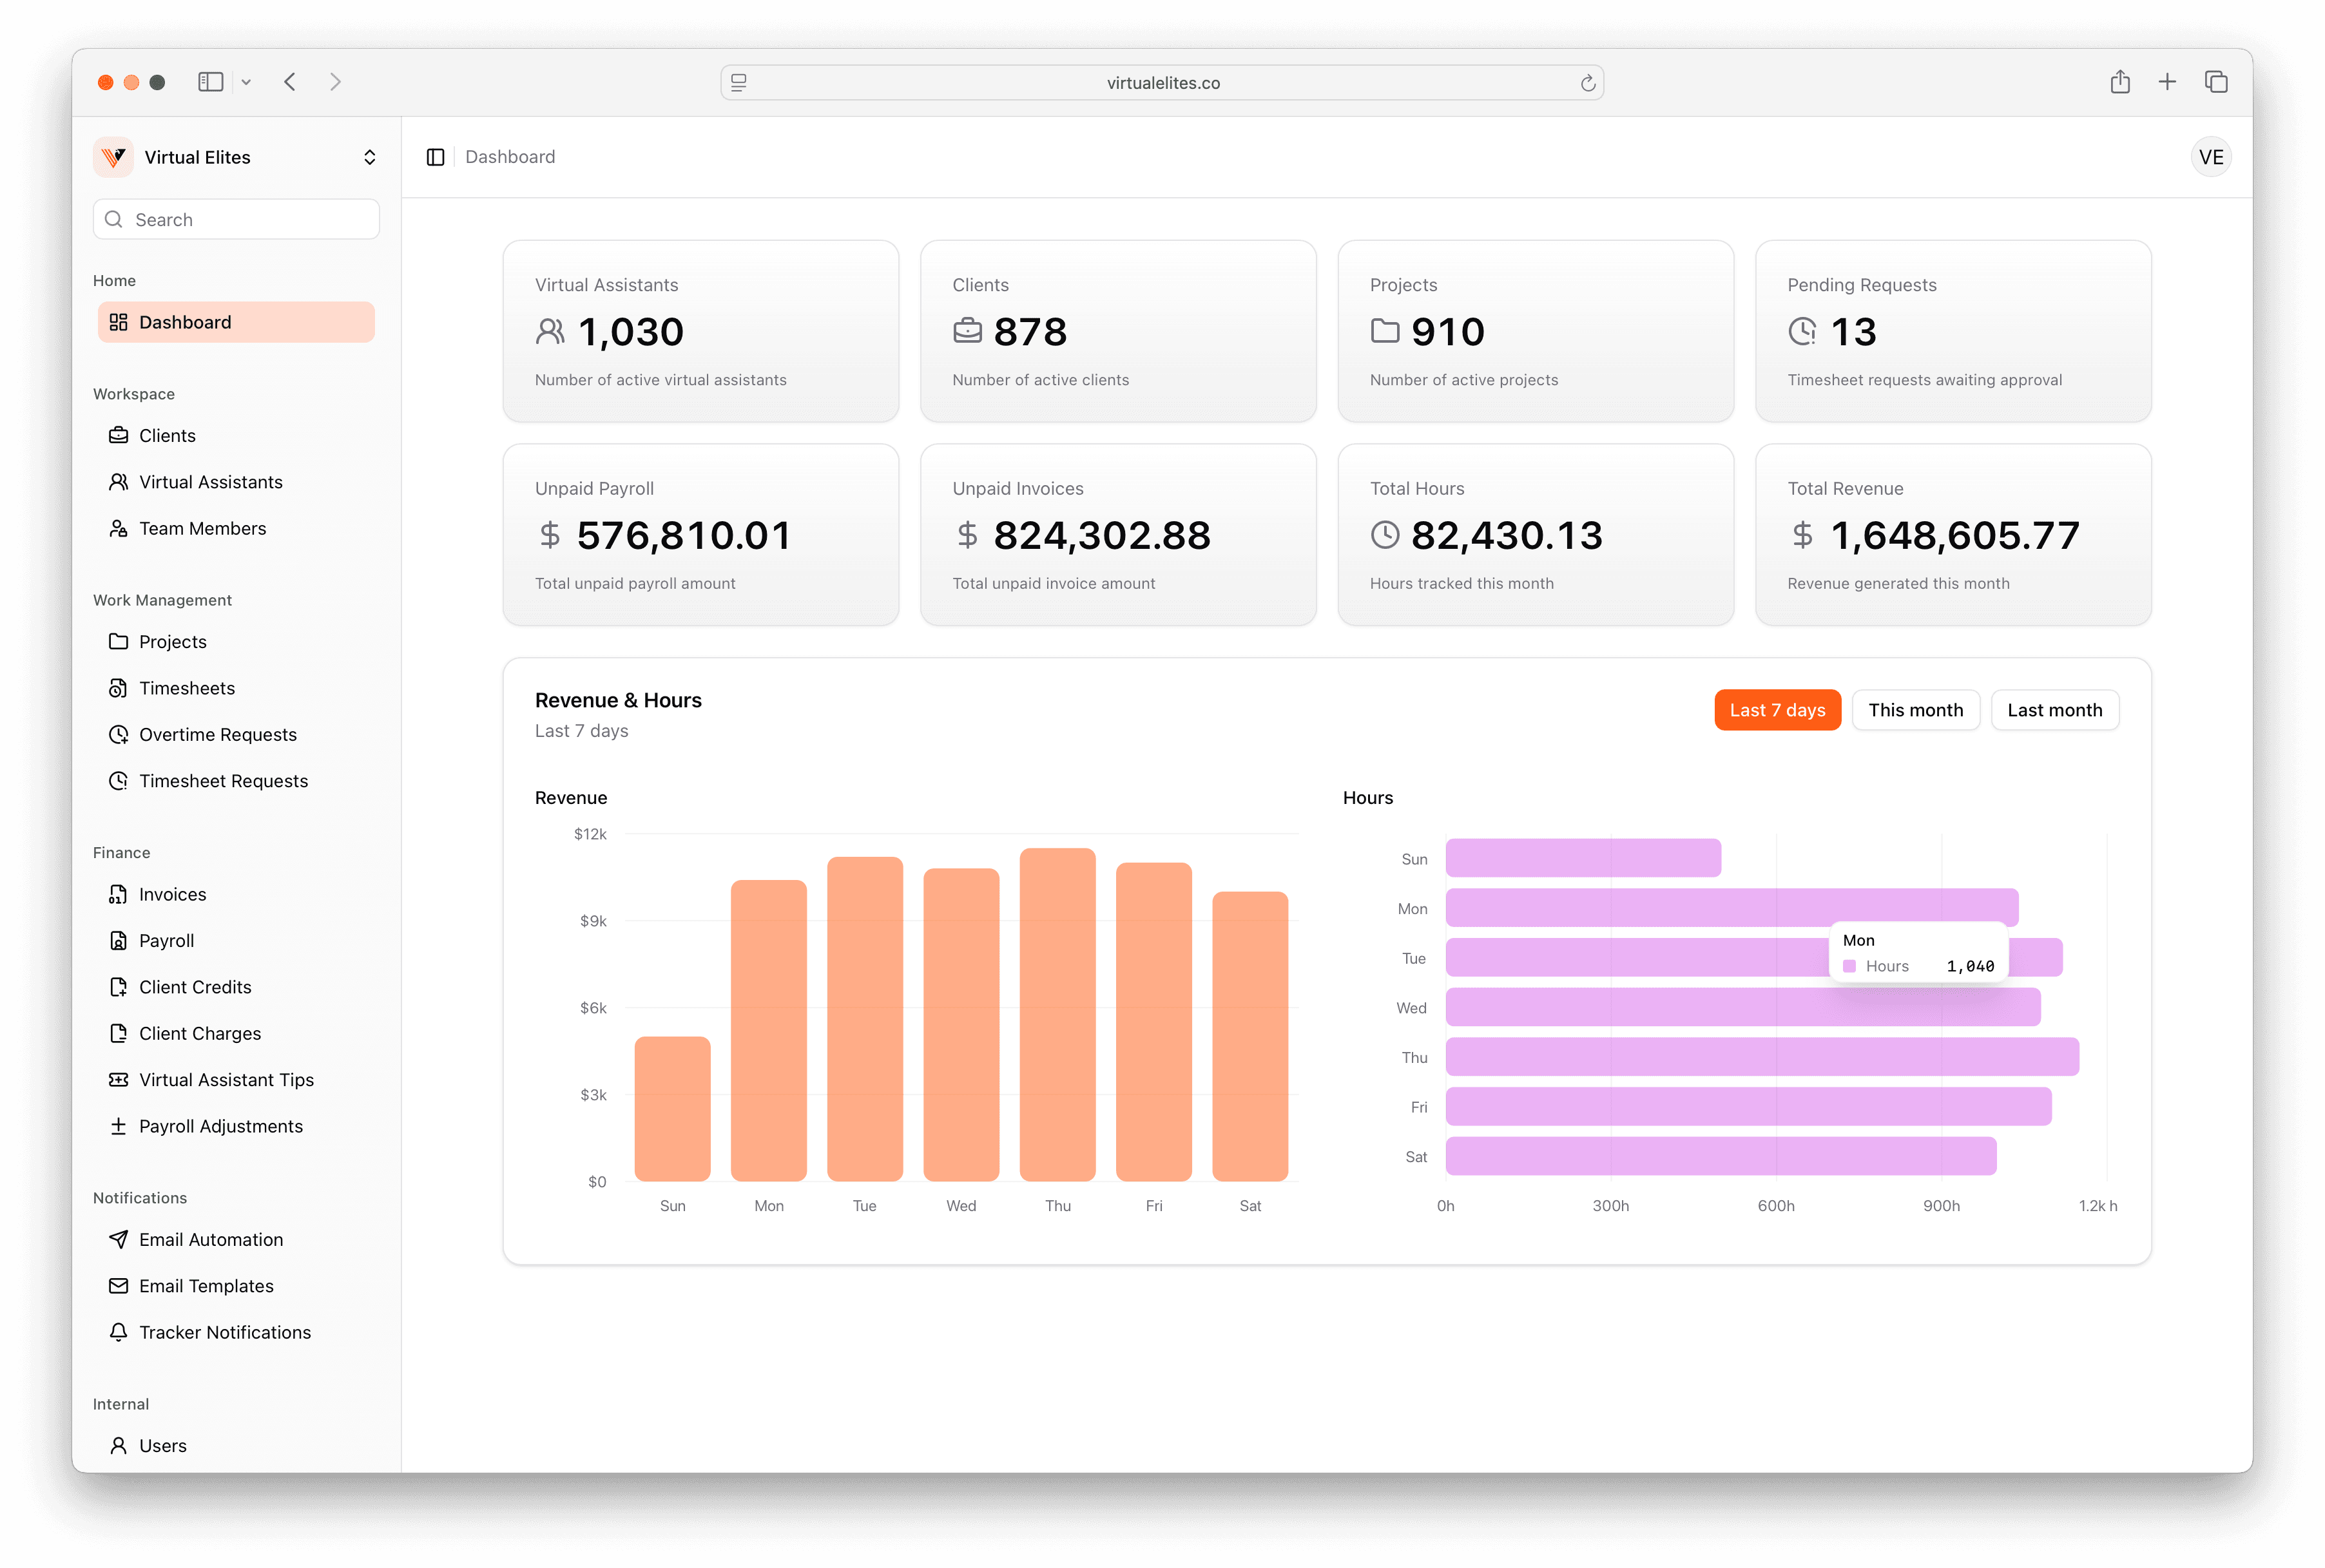Select the Overtime Requests clock icon
The height and width of the screenshot is (1568, 2325).
[x=119, y=734]
